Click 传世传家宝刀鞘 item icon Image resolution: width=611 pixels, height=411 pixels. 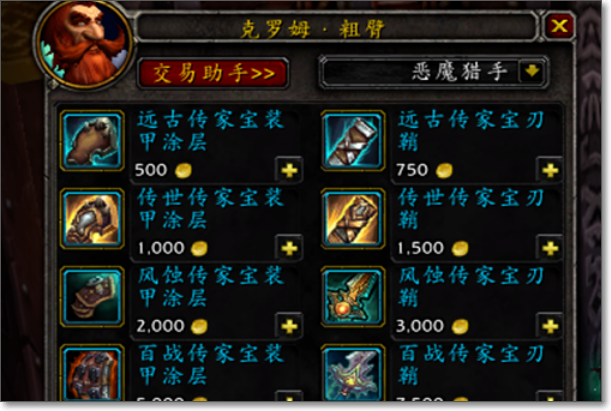pyautogui.click(x=353, y=219)
